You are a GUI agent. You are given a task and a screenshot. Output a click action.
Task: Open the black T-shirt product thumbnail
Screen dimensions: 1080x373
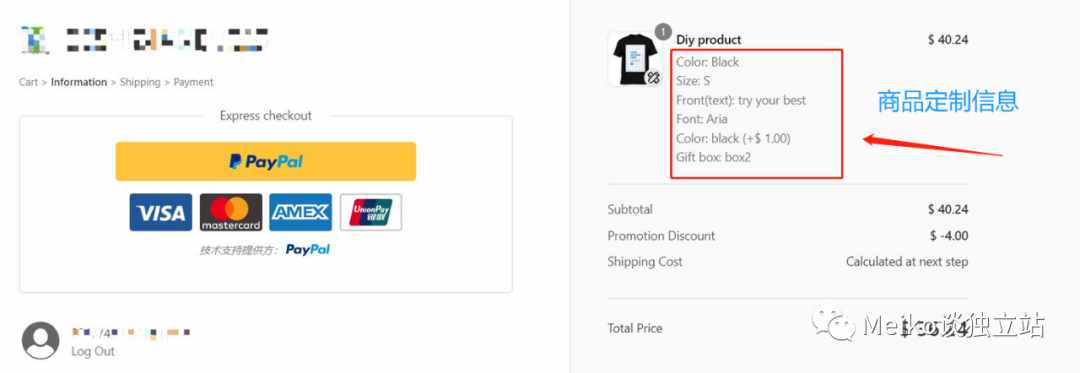coord(634,60)
